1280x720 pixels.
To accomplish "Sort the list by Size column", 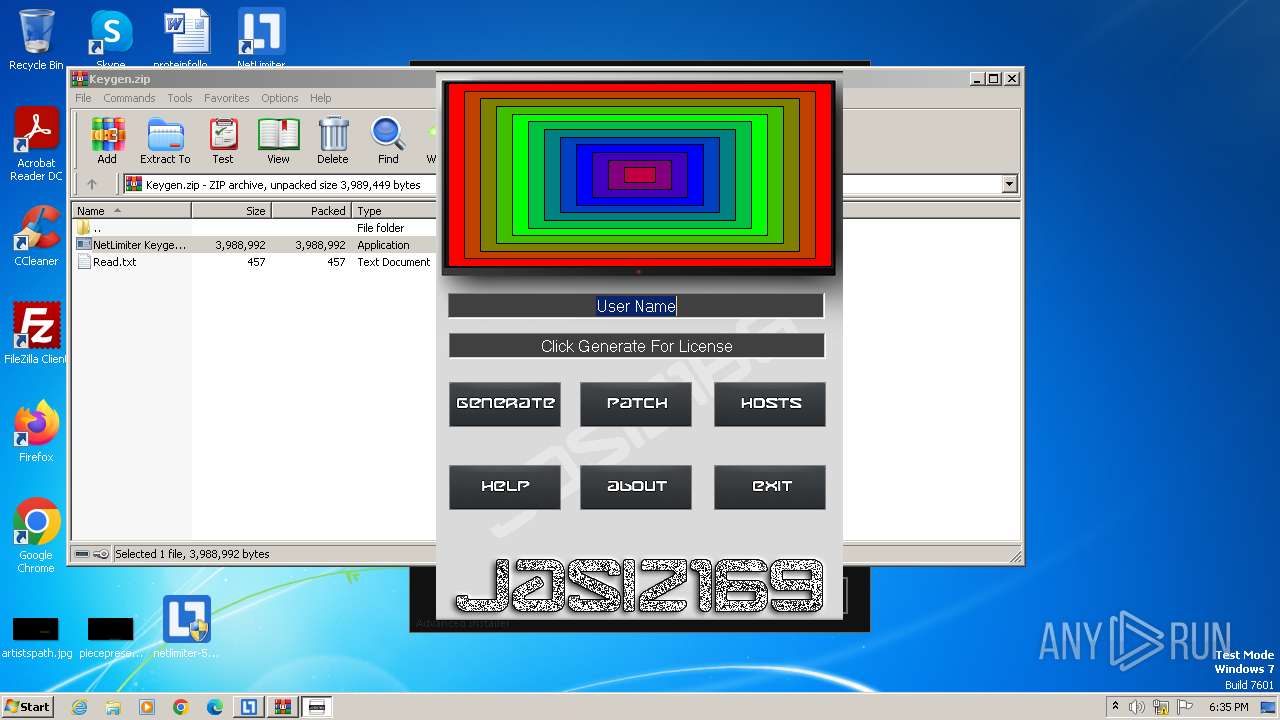I will (x=232, y=211).
